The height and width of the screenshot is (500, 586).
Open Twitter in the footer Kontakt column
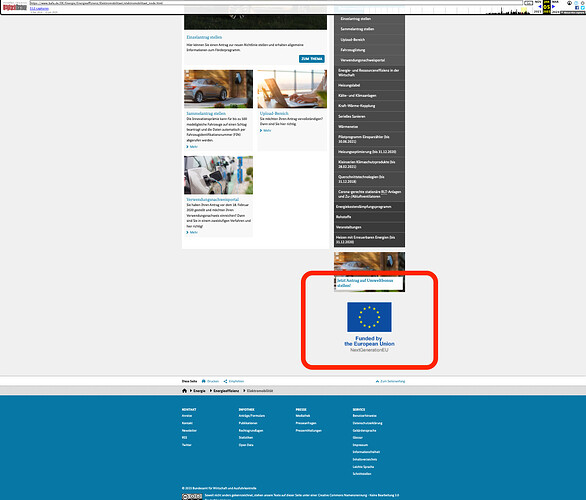(x=186, y=445)
